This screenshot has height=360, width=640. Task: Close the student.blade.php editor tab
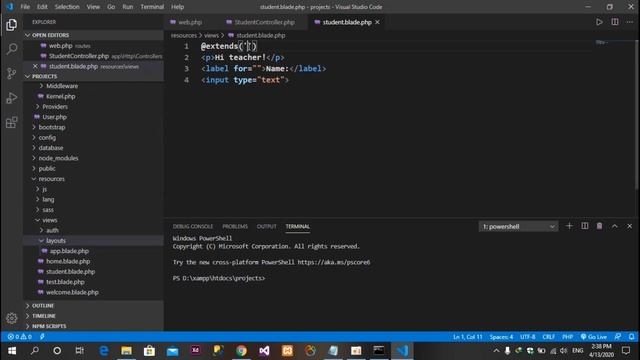point(378,22)
